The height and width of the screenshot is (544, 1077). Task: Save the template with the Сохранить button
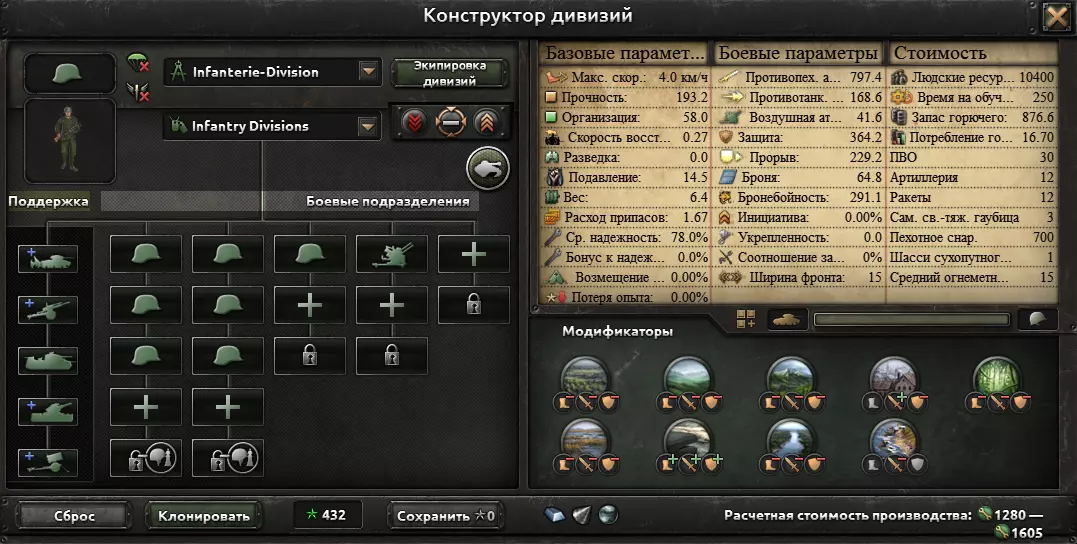click(445, 516)
